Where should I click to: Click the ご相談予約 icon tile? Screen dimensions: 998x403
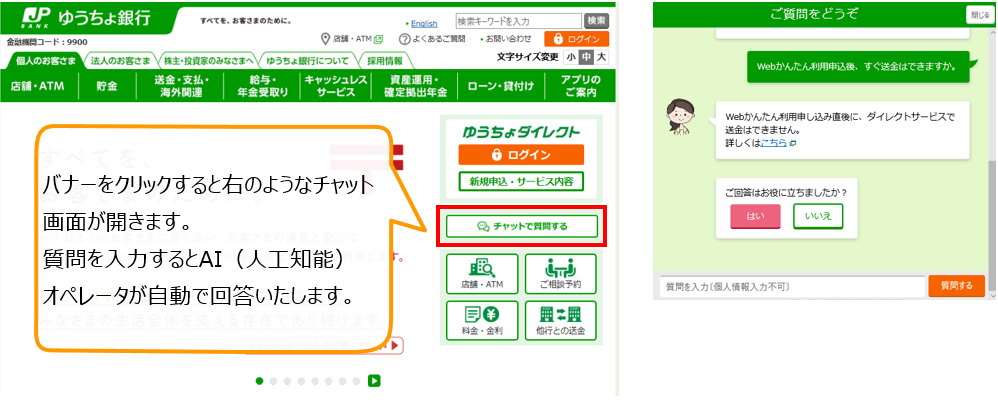point(561,274)
